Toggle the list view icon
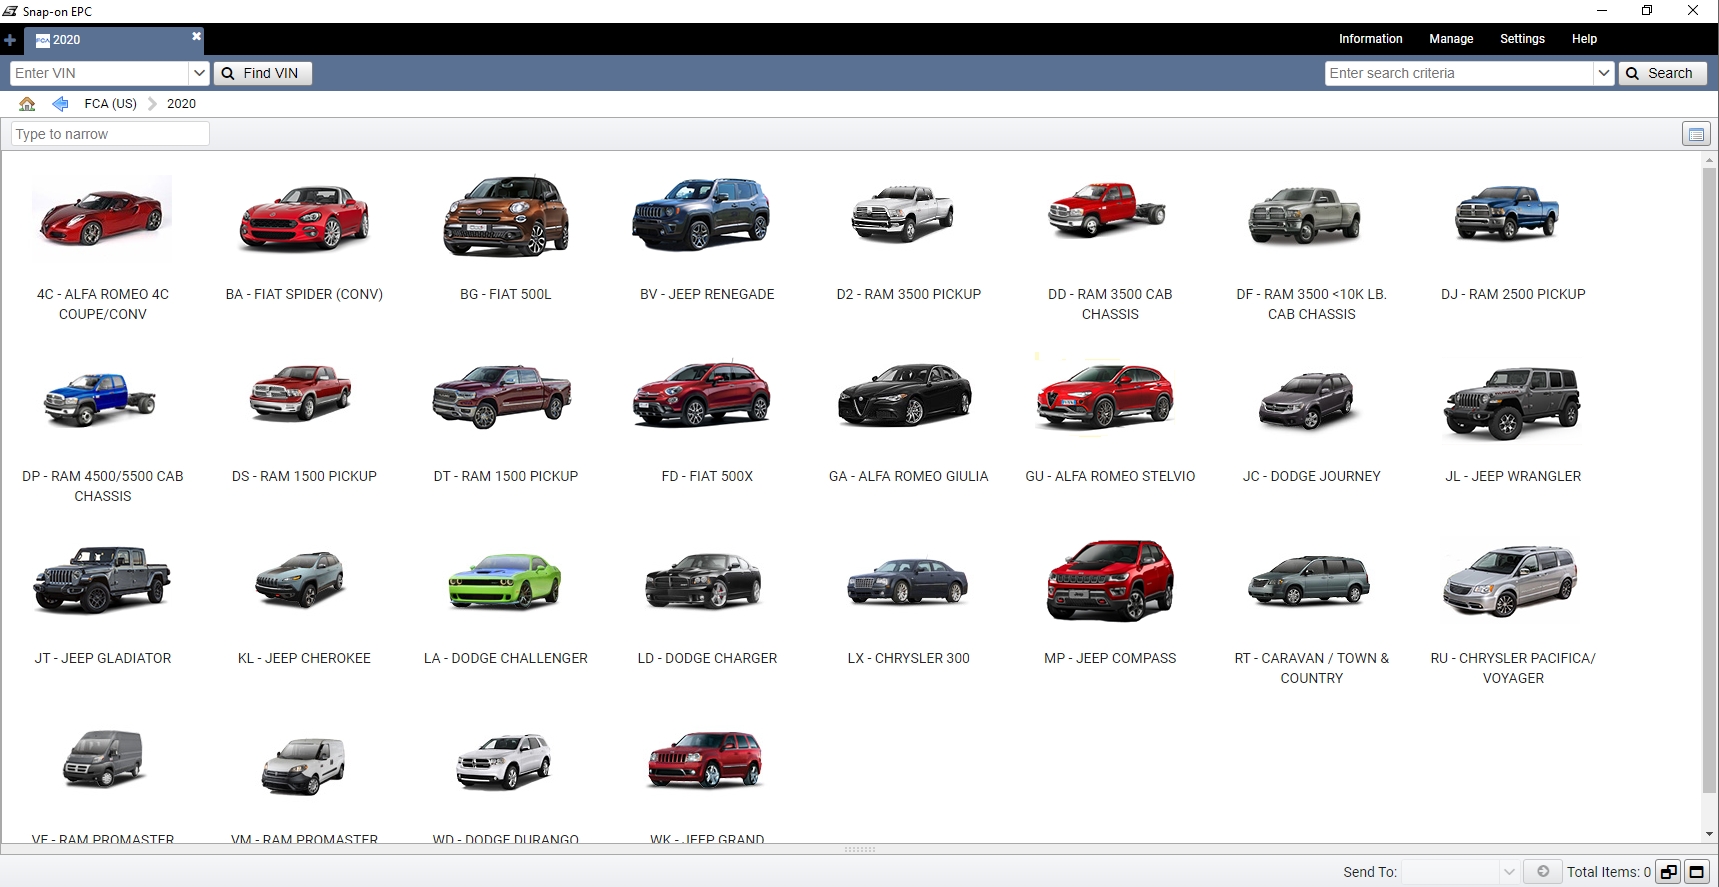The width and height of the screenshot is (1719, 887). tap(1696, 134)
